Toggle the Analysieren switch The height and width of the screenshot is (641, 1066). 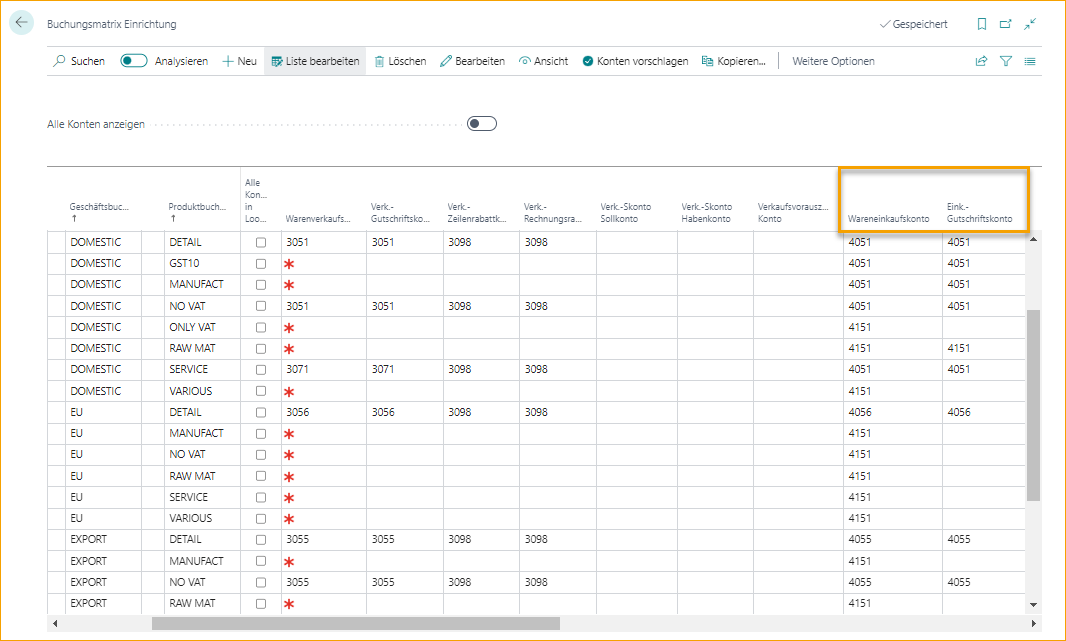[134, 61]
